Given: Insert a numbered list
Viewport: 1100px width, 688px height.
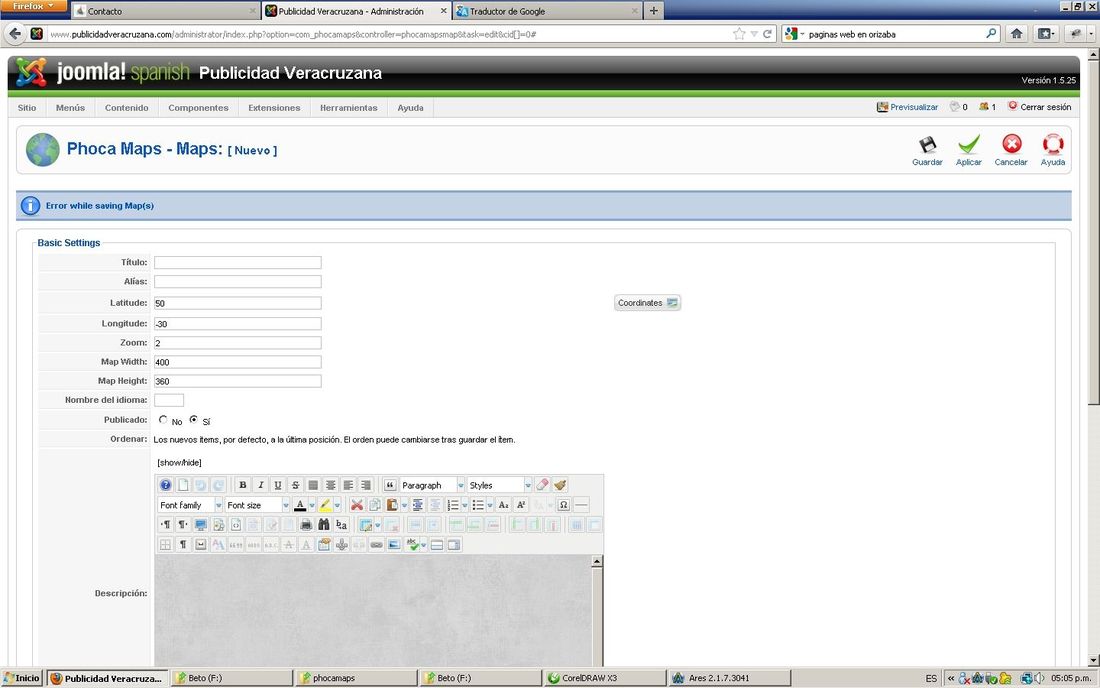Looking at the screenshot, I should [x=453, y=505].
